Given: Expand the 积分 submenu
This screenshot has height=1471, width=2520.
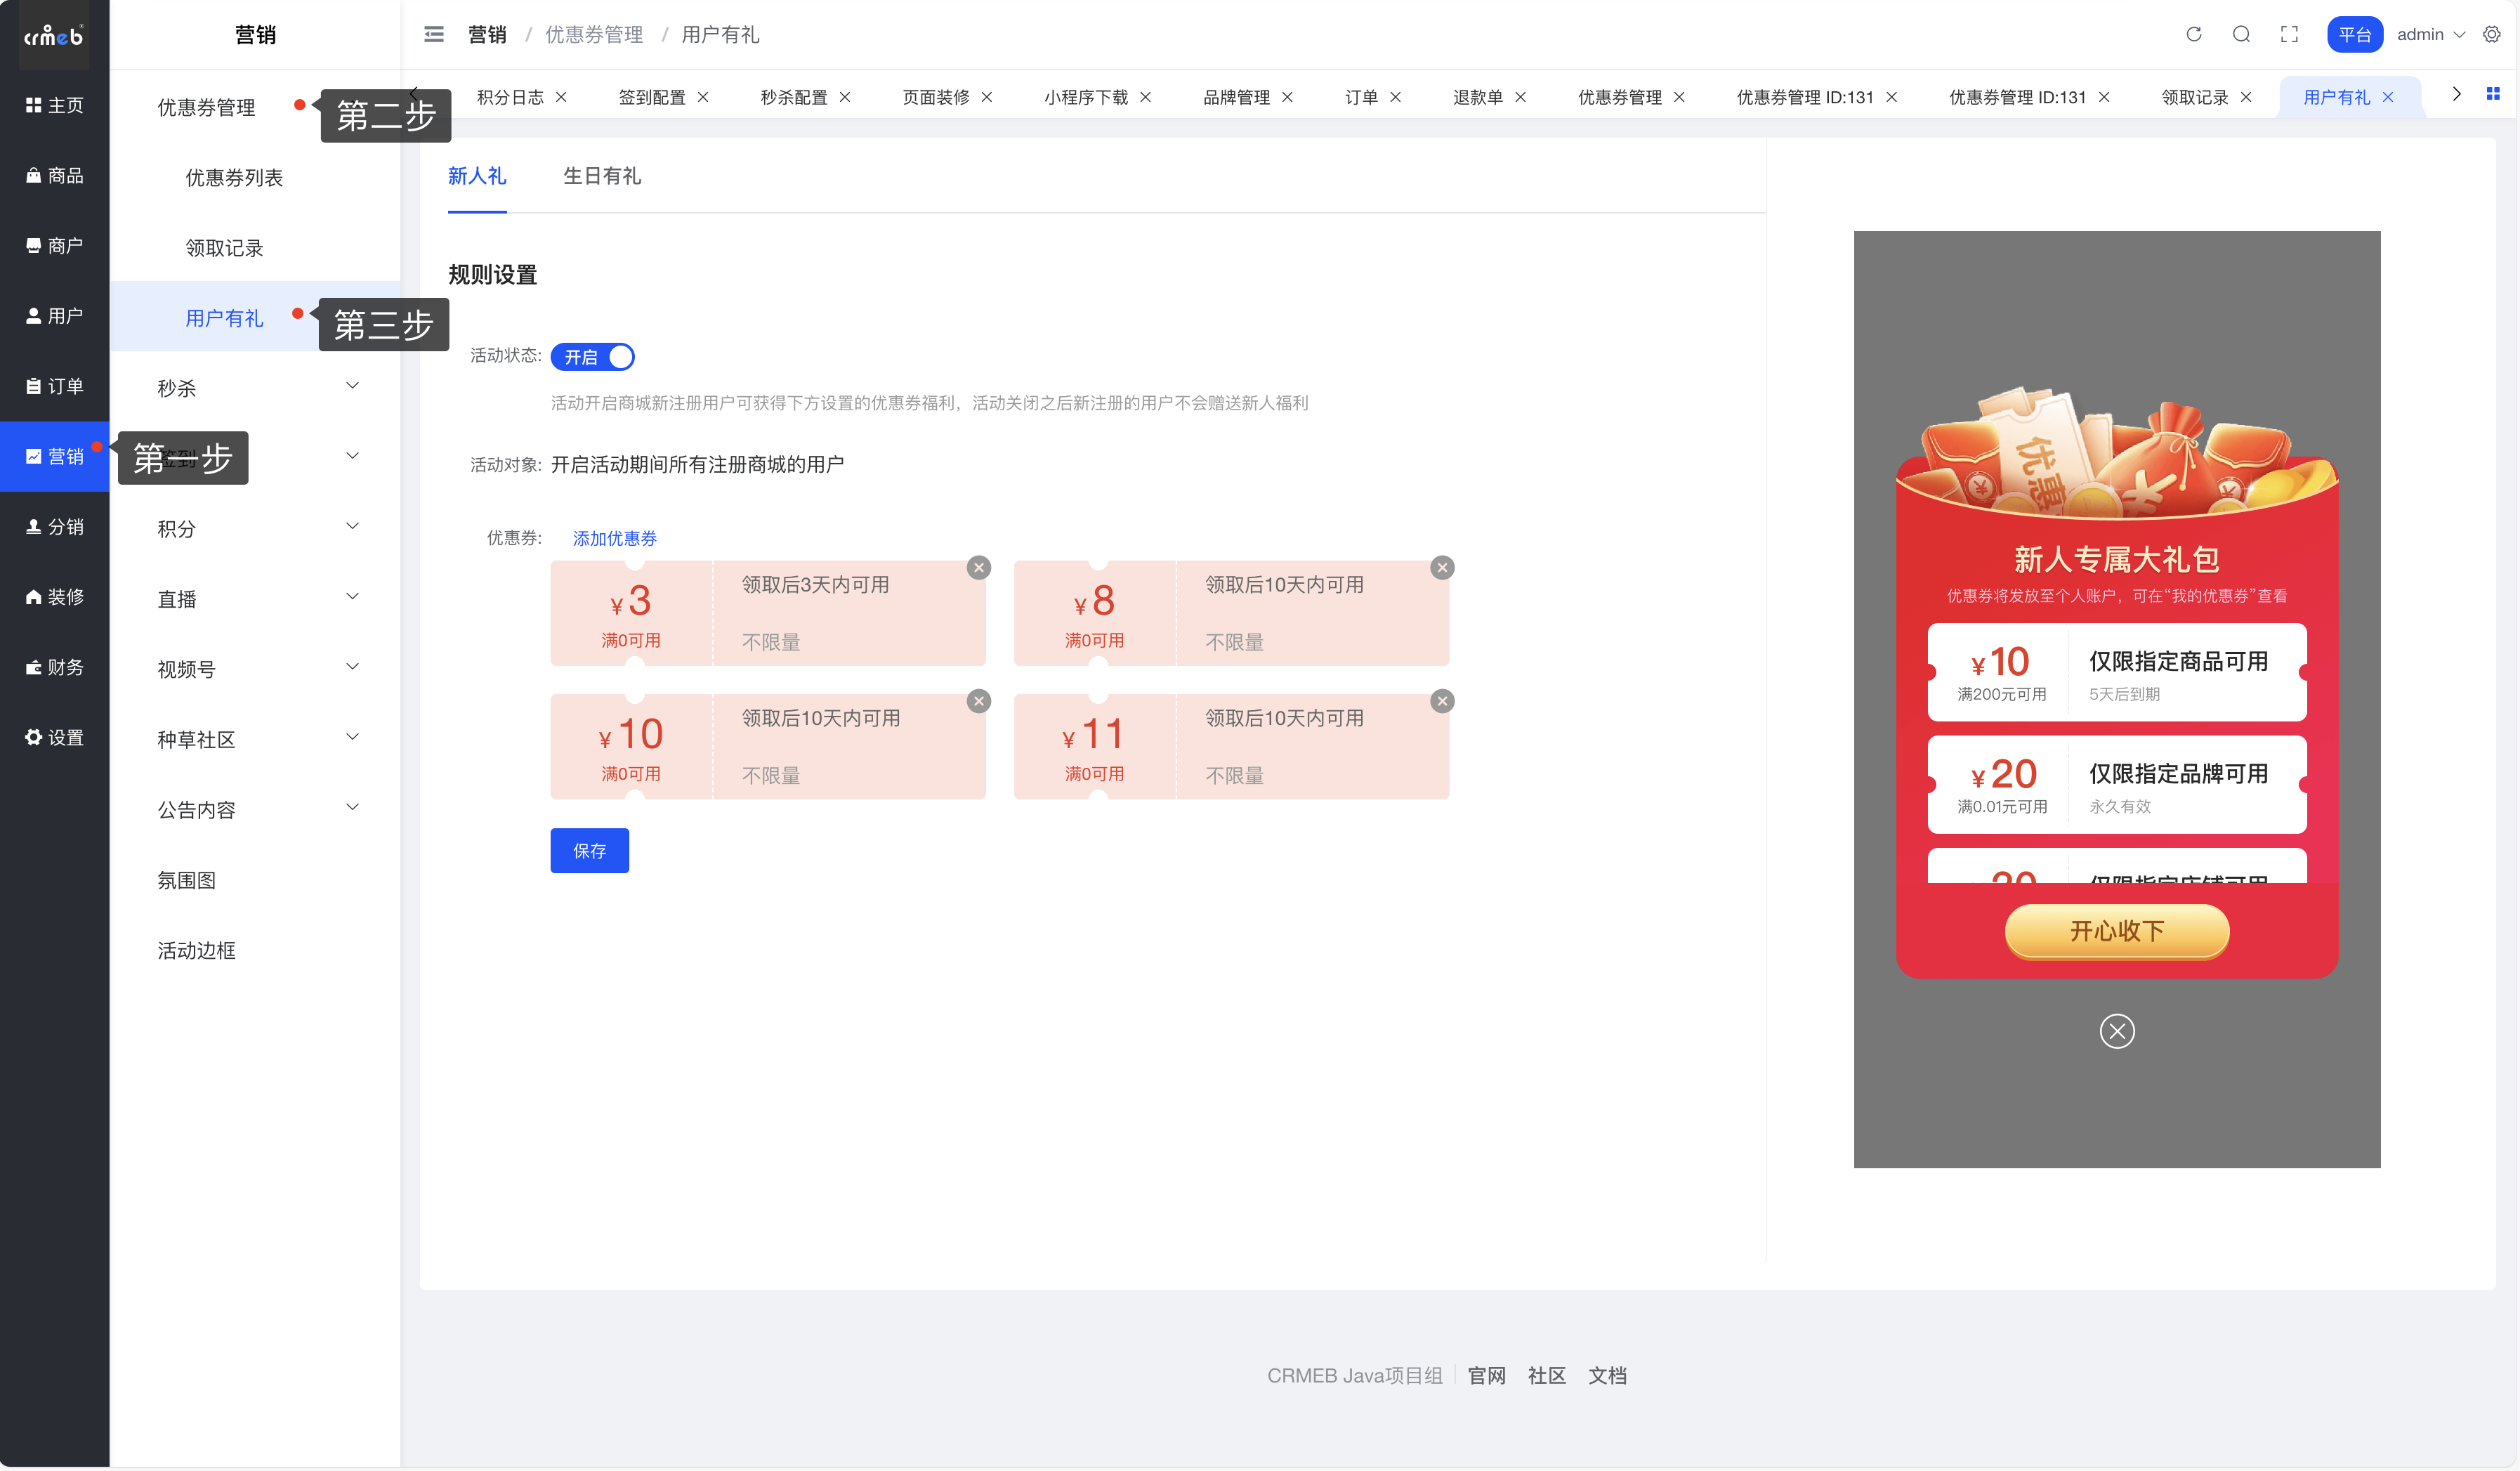Looking at the screenshot, I should click(x=257, y=528).
